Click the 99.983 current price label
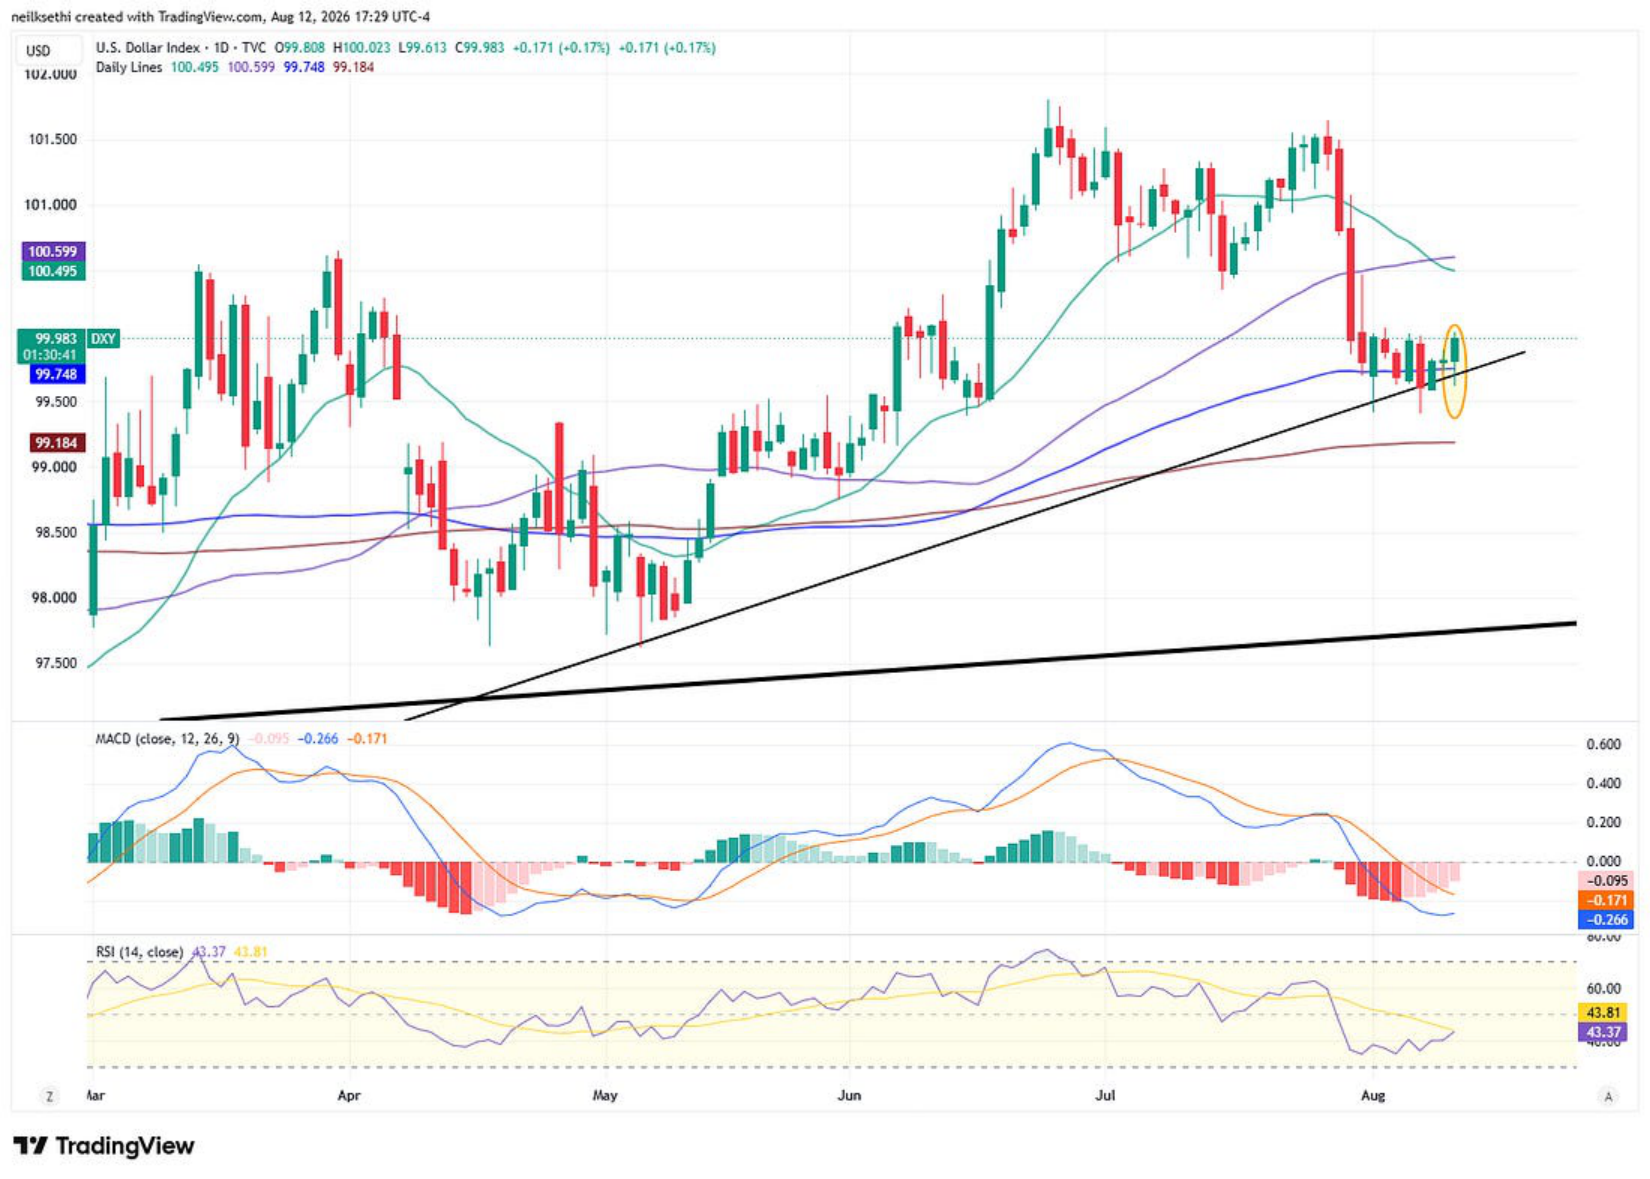This screenshot has height=1179, width=1650. point(52,339)
